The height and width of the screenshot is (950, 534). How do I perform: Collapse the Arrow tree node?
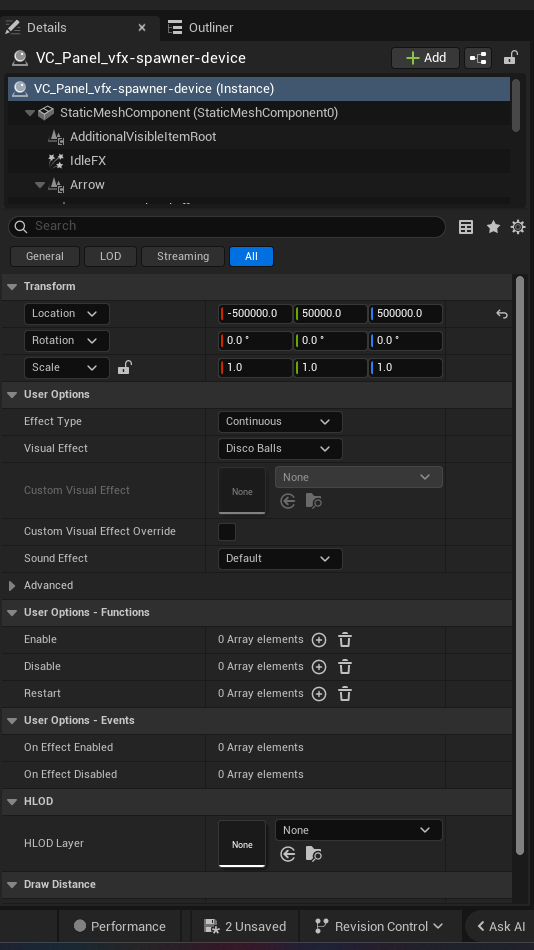point(40,185)
